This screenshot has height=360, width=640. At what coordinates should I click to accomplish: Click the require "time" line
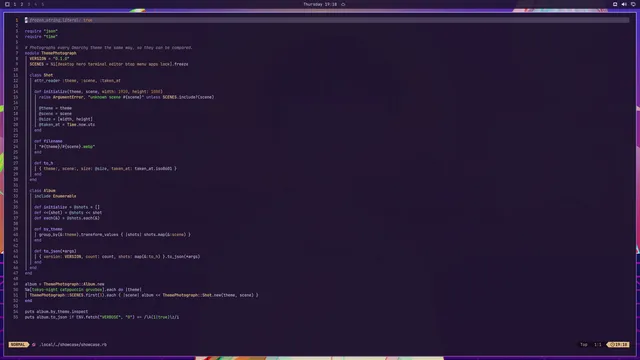click(41, 36)
